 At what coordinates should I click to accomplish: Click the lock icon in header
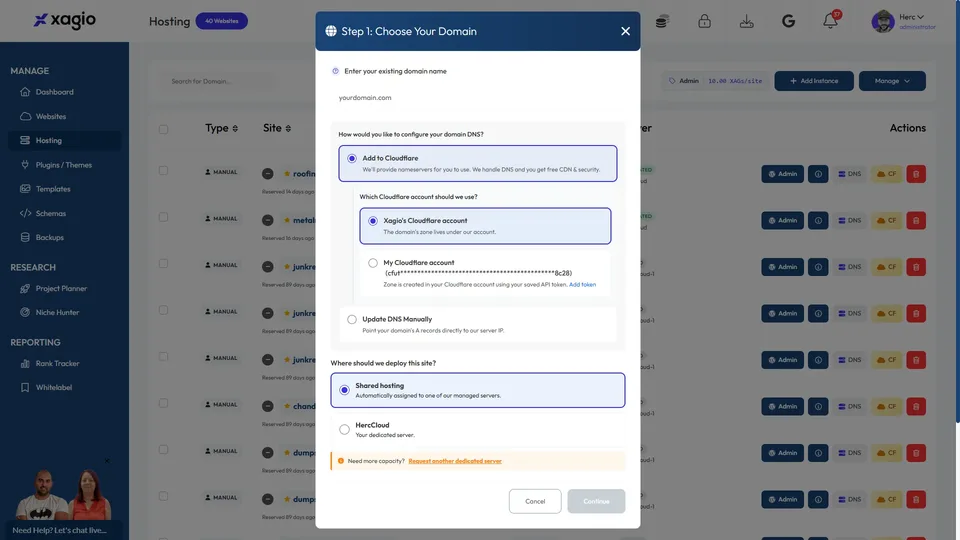click(704, 21)
